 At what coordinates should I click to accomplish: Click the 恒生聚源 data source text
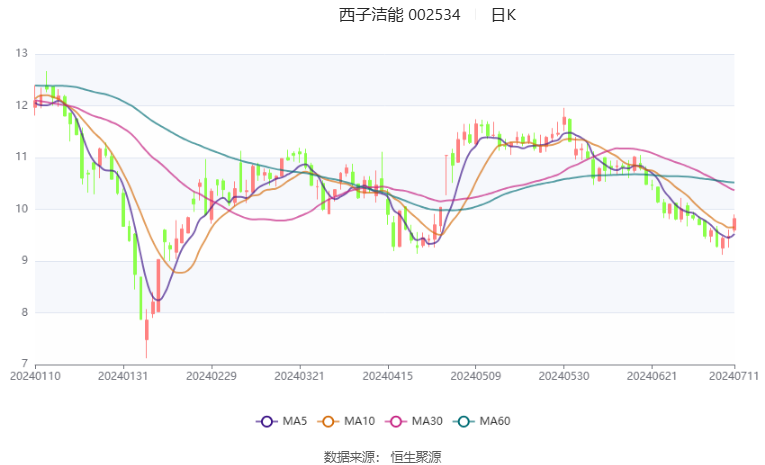coord(415,456)
